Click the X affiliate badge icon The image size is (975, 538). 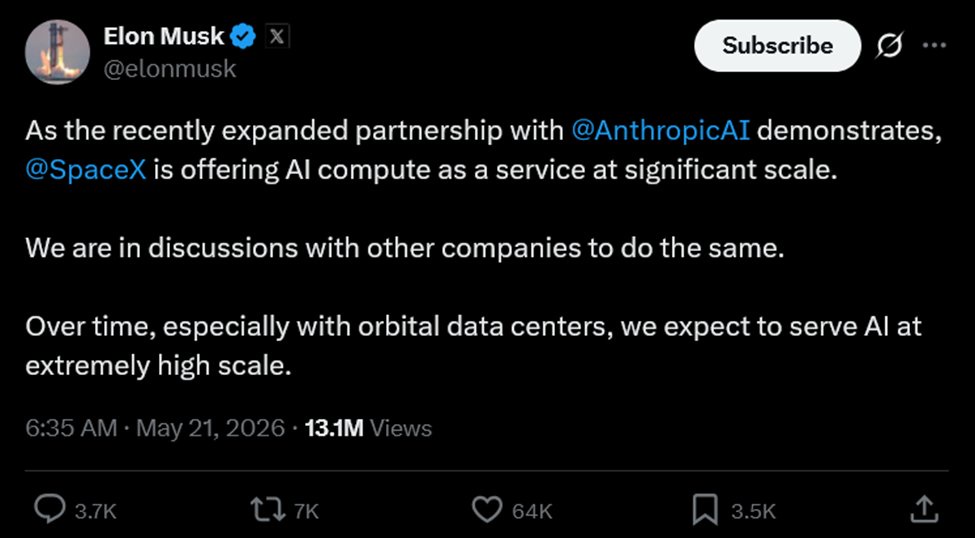tap(277, 37)
